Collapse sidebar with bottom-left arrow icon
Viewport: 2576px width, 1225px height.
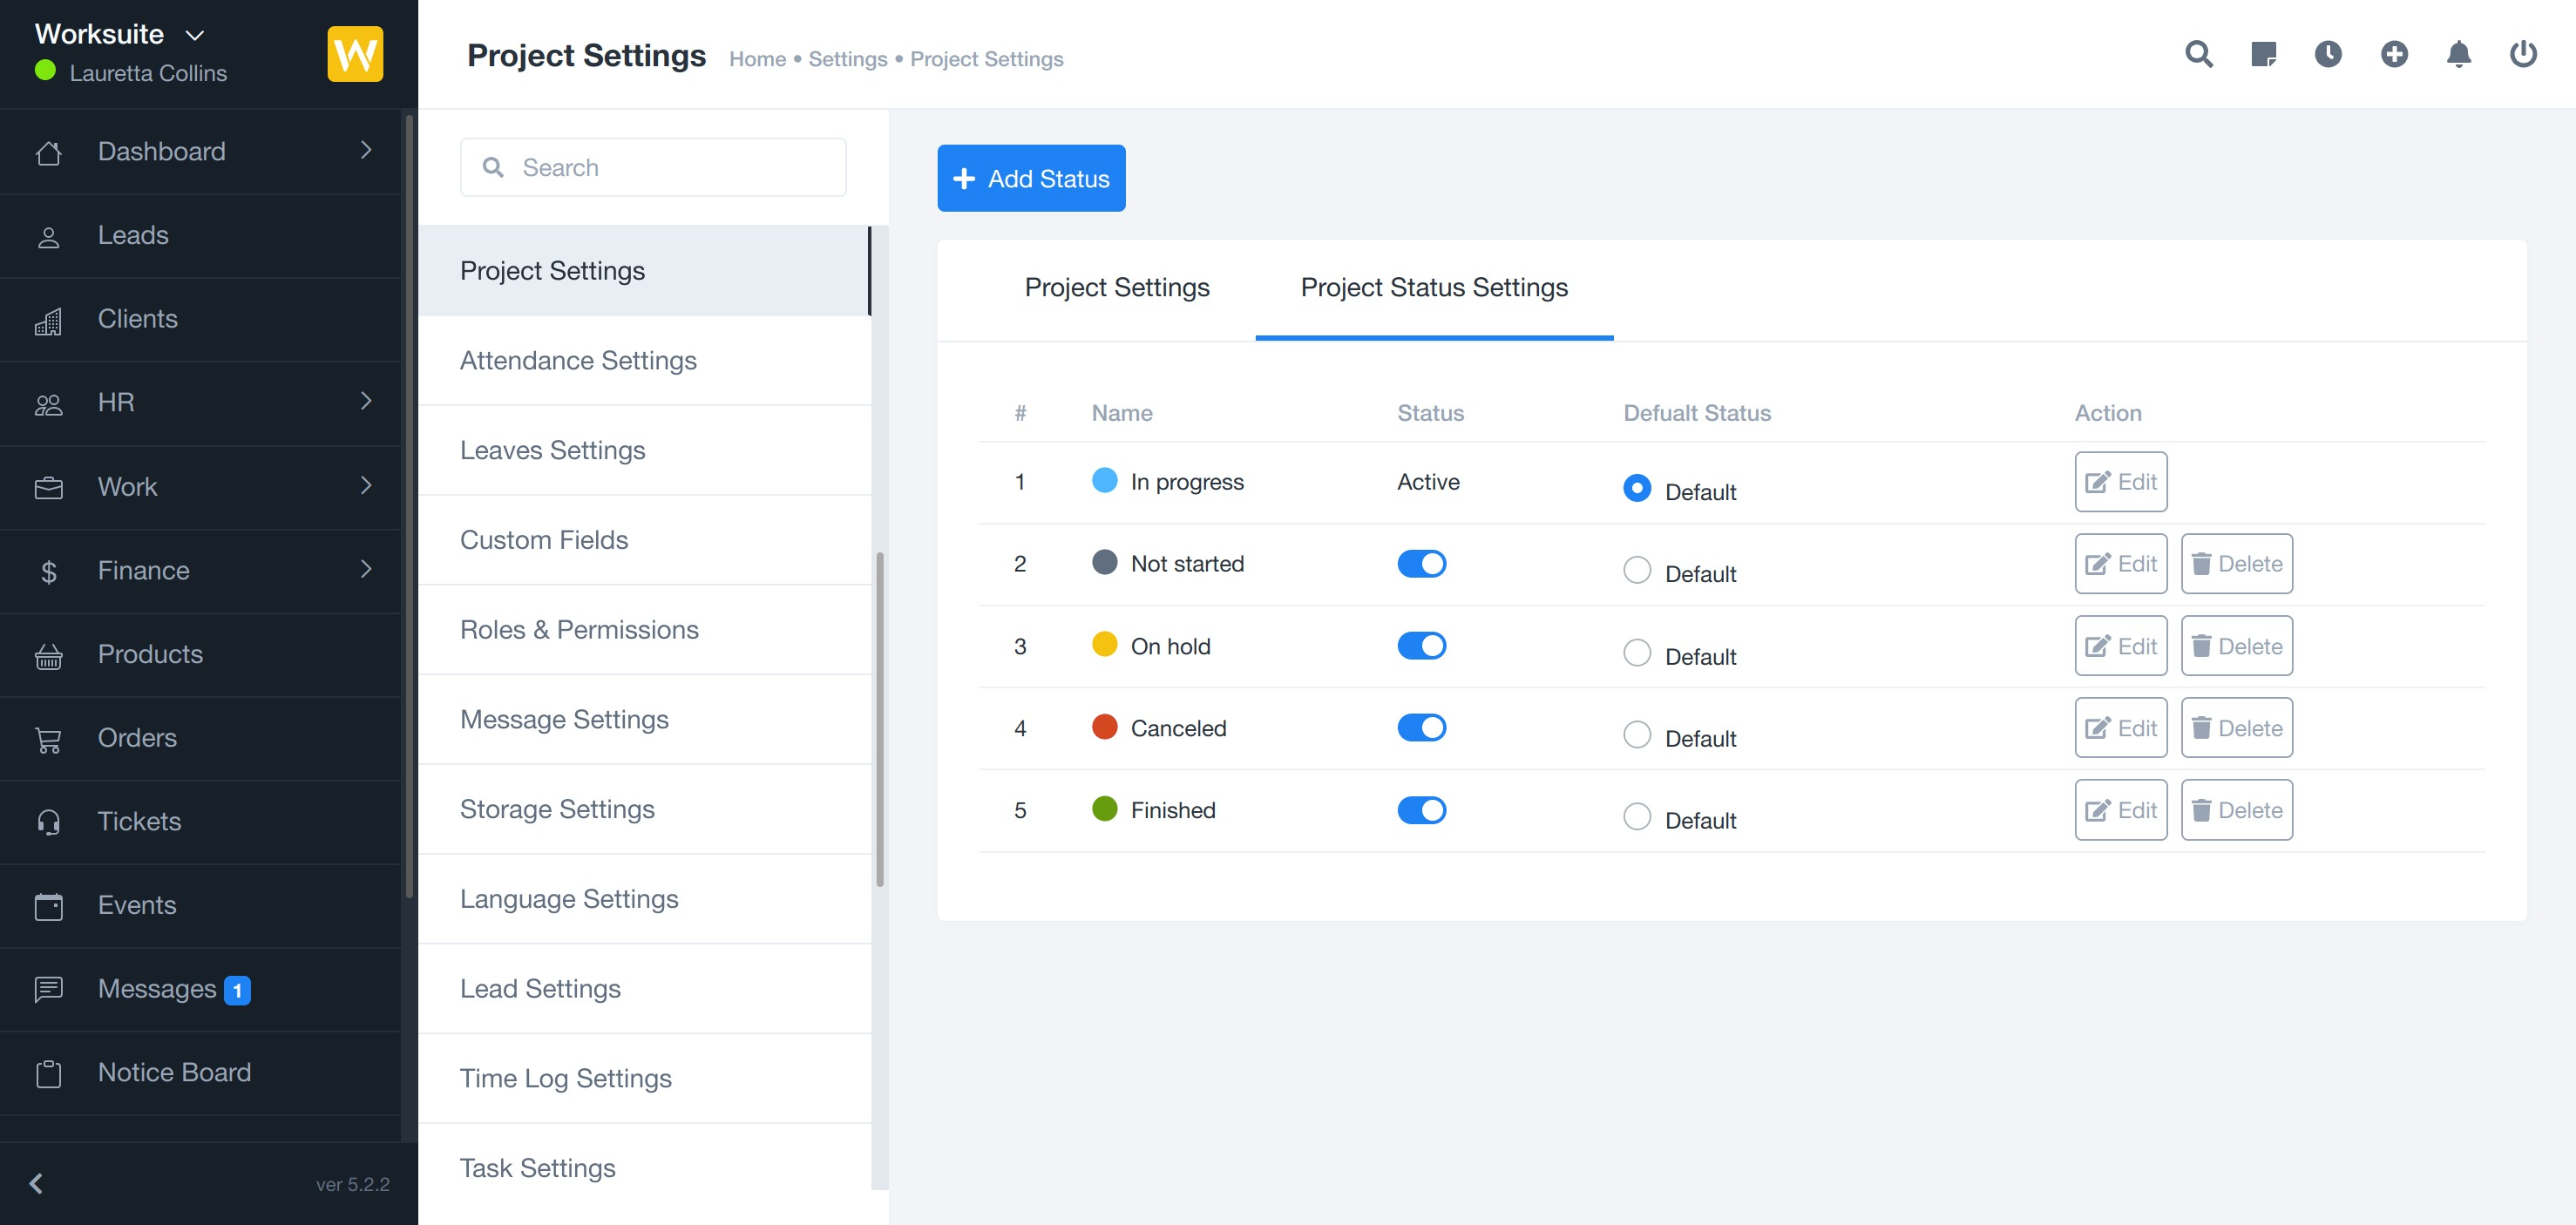point(36,1183)
